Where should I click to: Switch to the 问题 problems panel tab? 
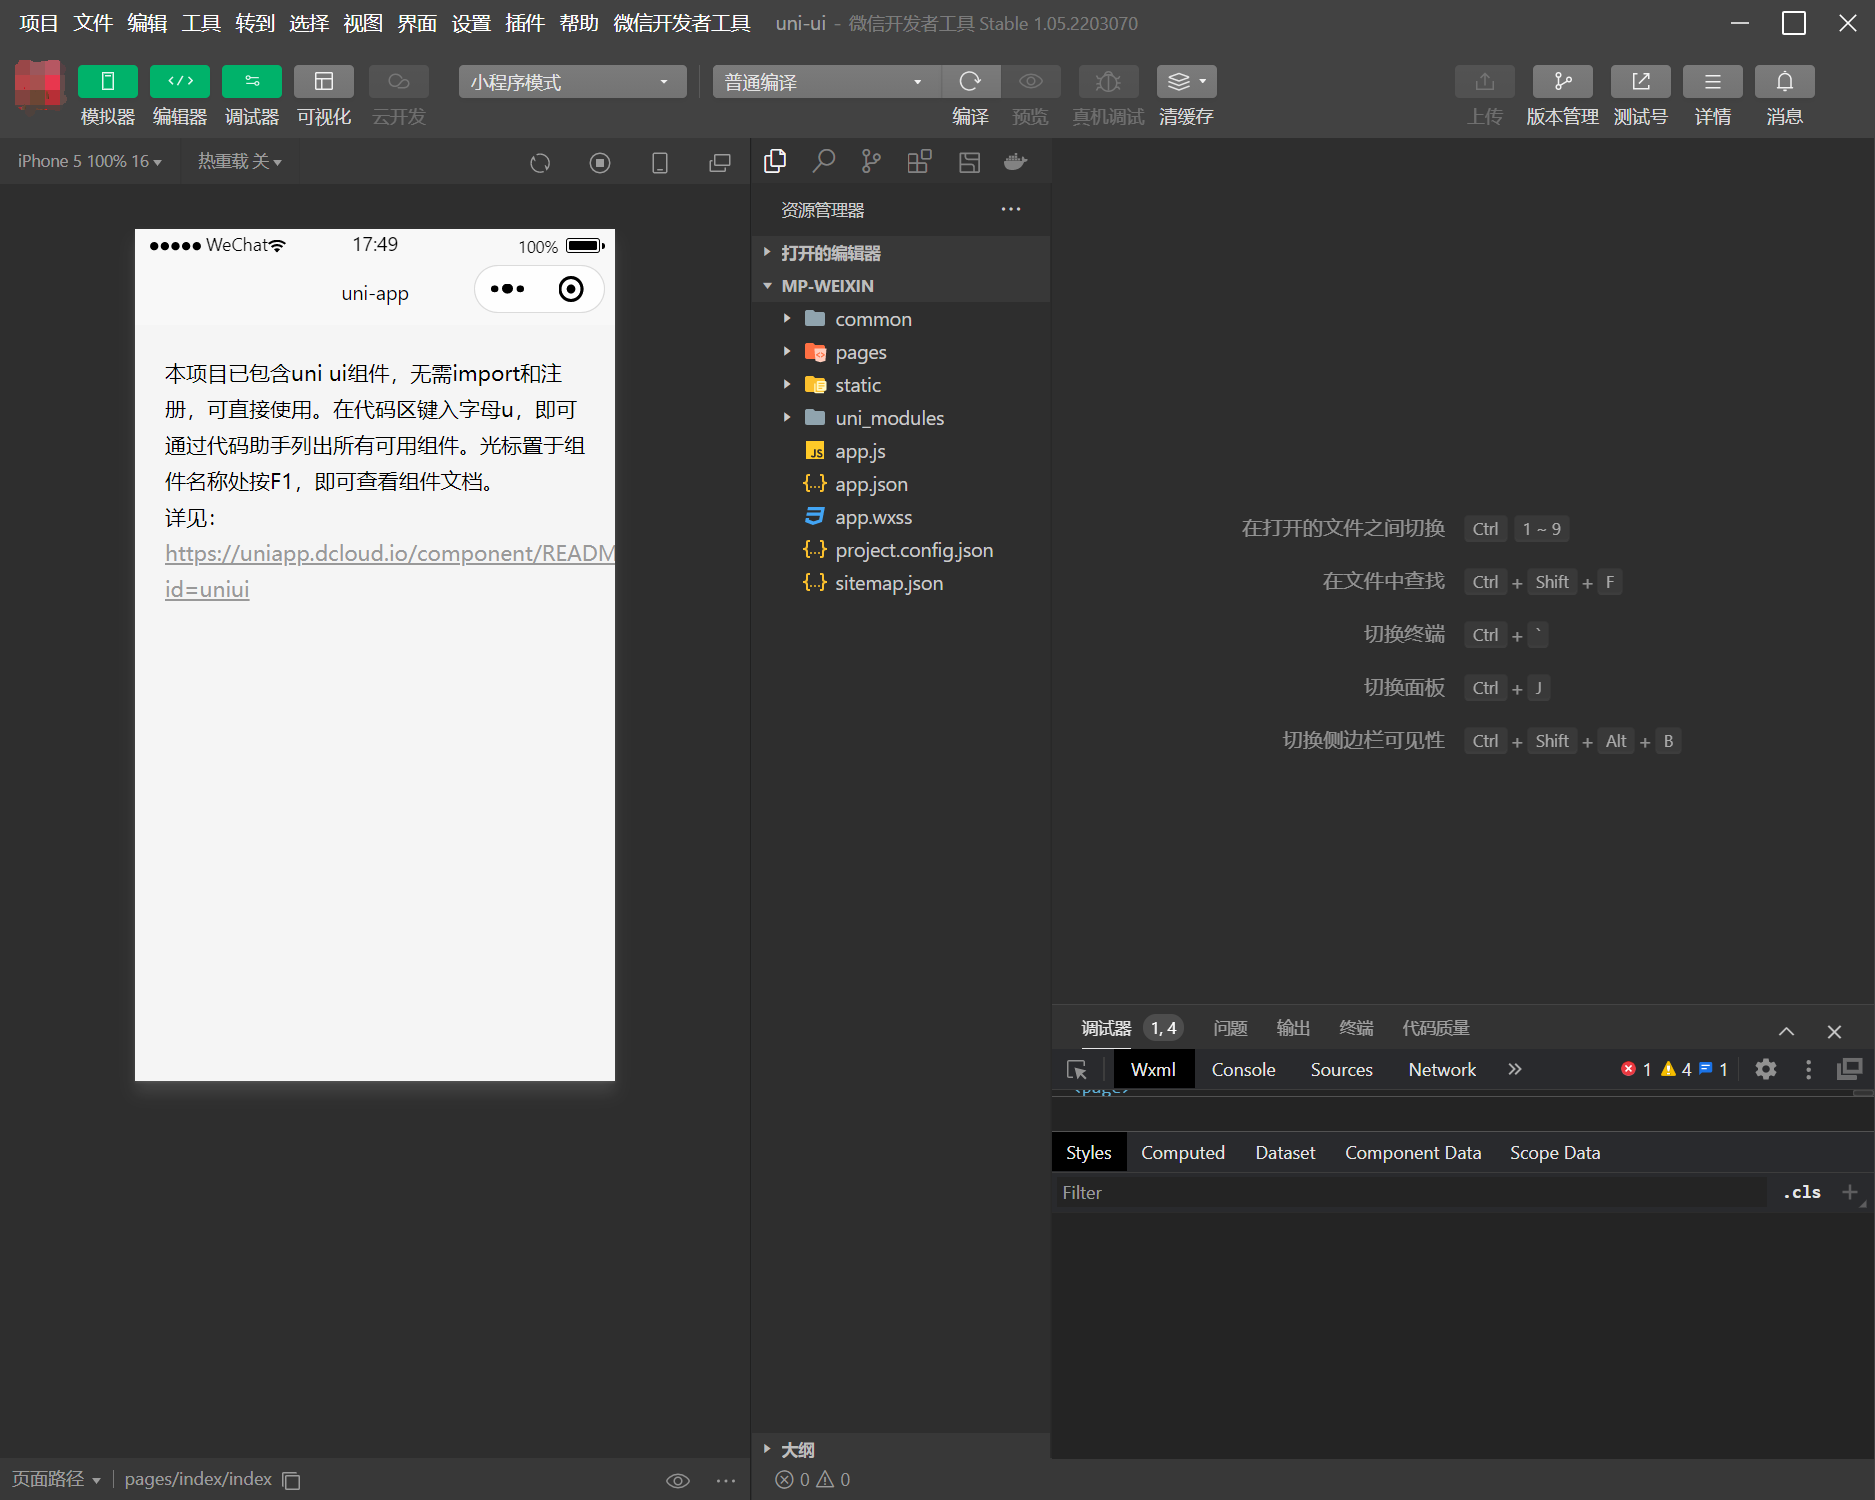pos(1230,1028)
